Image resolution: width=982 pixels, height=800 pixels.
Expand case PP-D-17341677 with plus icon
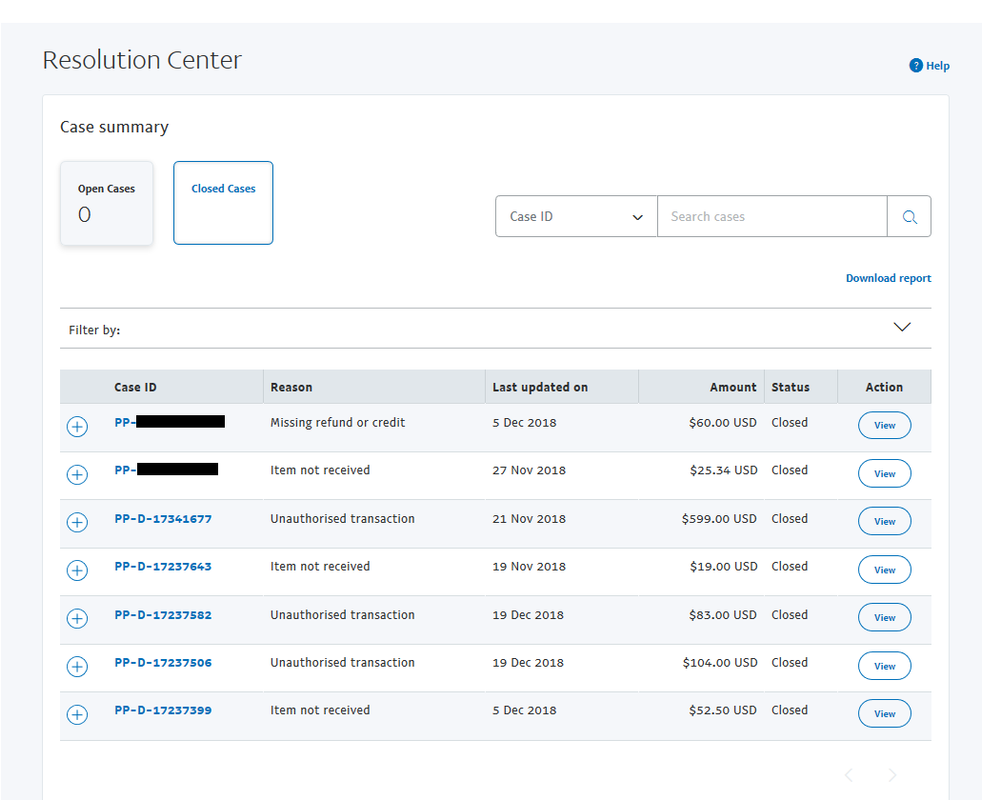click(x=77, y=522)
